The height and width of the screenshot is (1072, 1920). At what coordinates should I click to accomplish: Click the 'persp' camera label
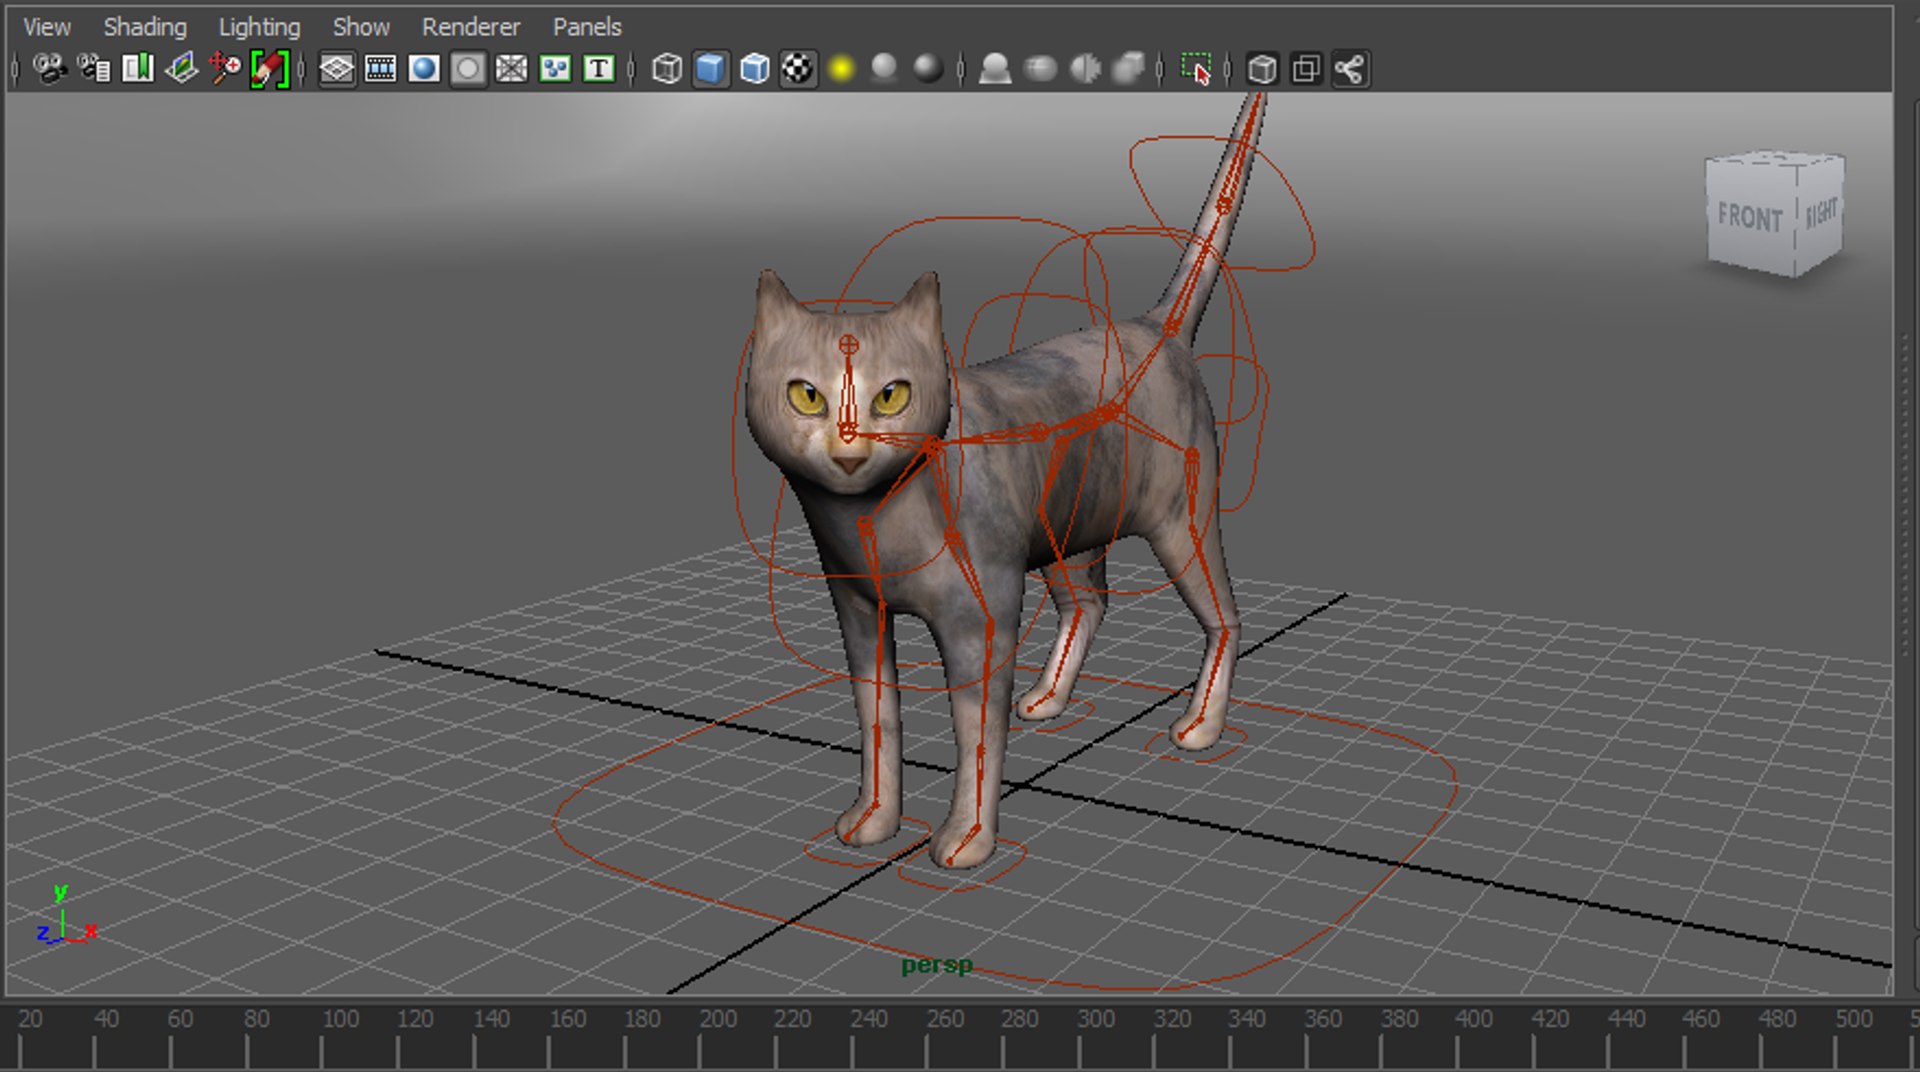coord(937,965)
